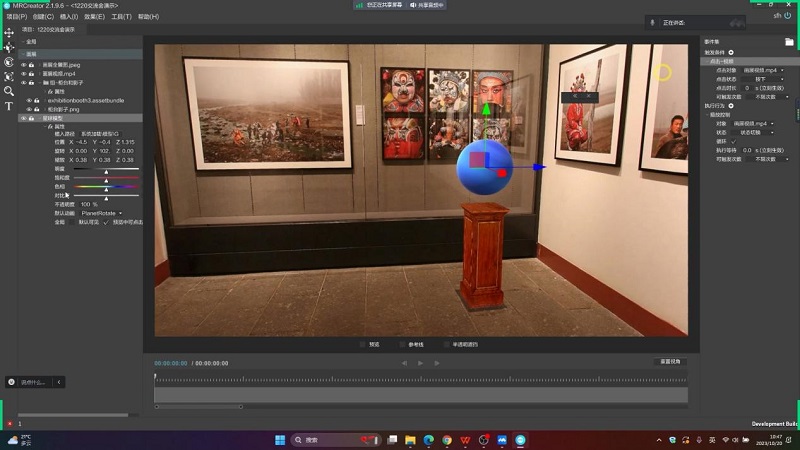Open the 效果(E) menu
Screen dimensions: 800x450
[x=94, y=17]
